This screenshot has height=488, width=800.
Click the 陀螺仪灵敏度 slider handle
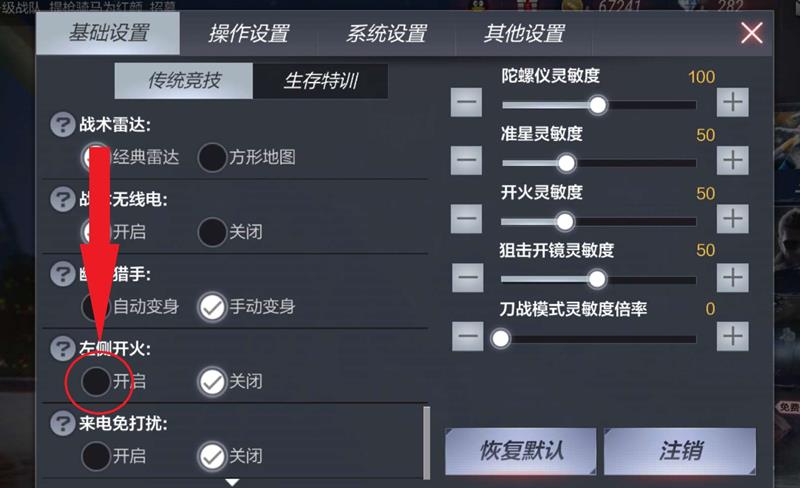click(598, 104)
